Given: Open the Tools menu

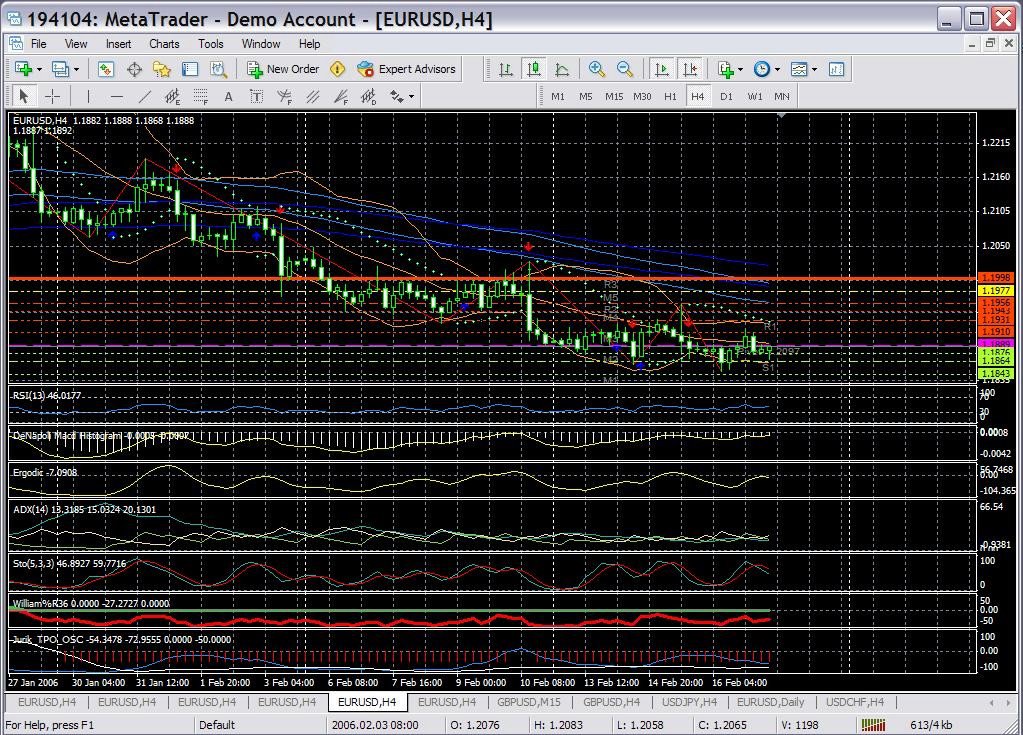Looking at the screenshot, I should tap(211, 44).
